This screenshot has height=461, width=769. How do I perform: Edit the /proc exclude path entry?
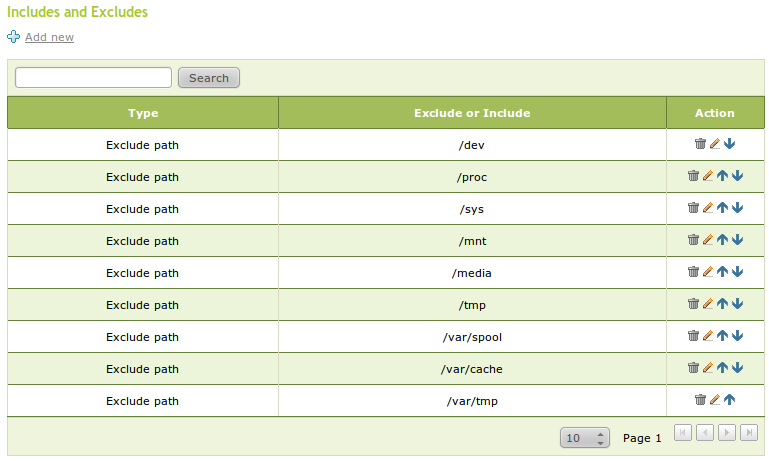tap(707, 176)
